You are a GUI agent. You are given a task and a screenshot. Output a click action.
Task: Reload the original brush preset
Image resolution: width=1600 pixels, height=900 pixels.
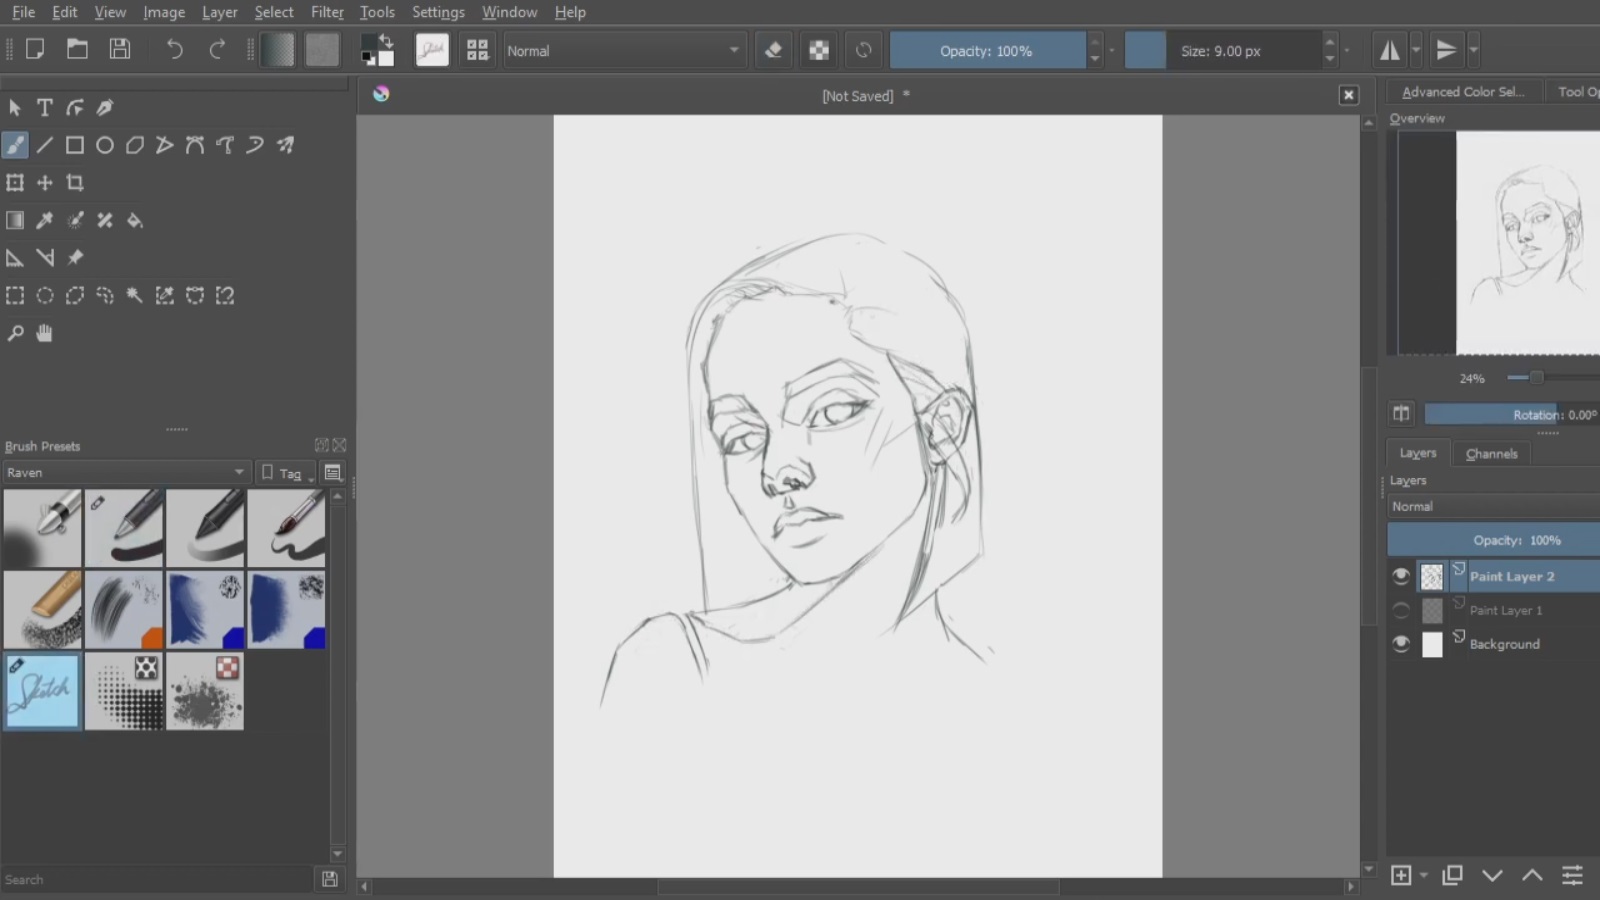click(864, 50)
